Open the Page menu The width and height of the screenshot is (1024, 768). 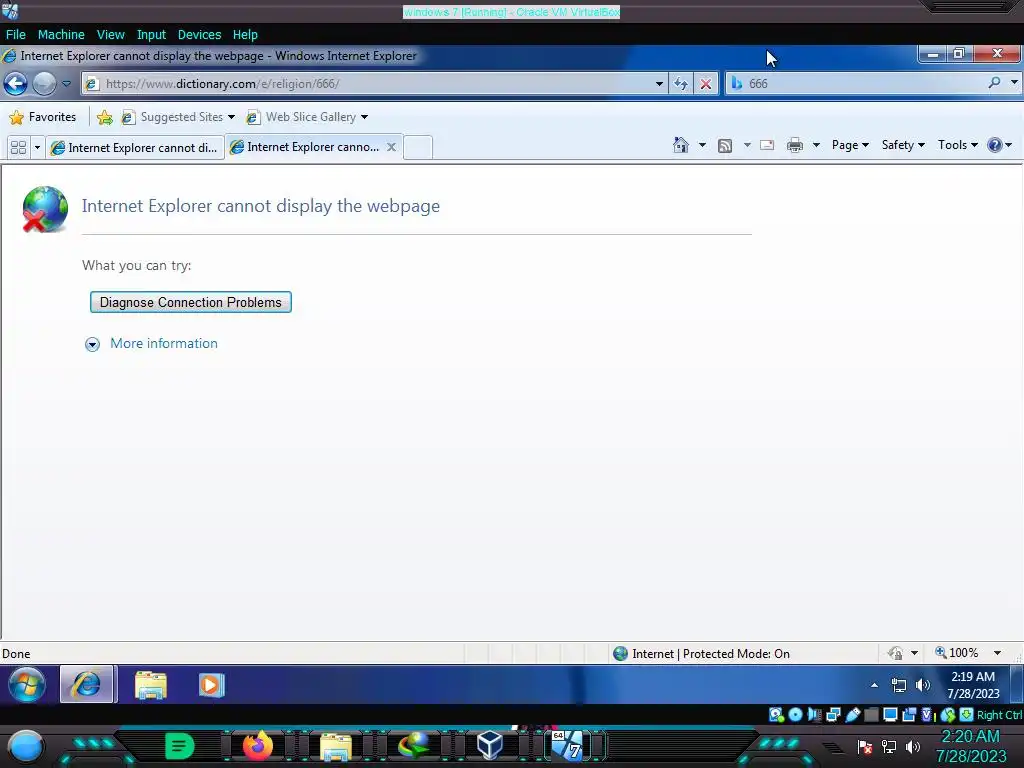point(850,145)
